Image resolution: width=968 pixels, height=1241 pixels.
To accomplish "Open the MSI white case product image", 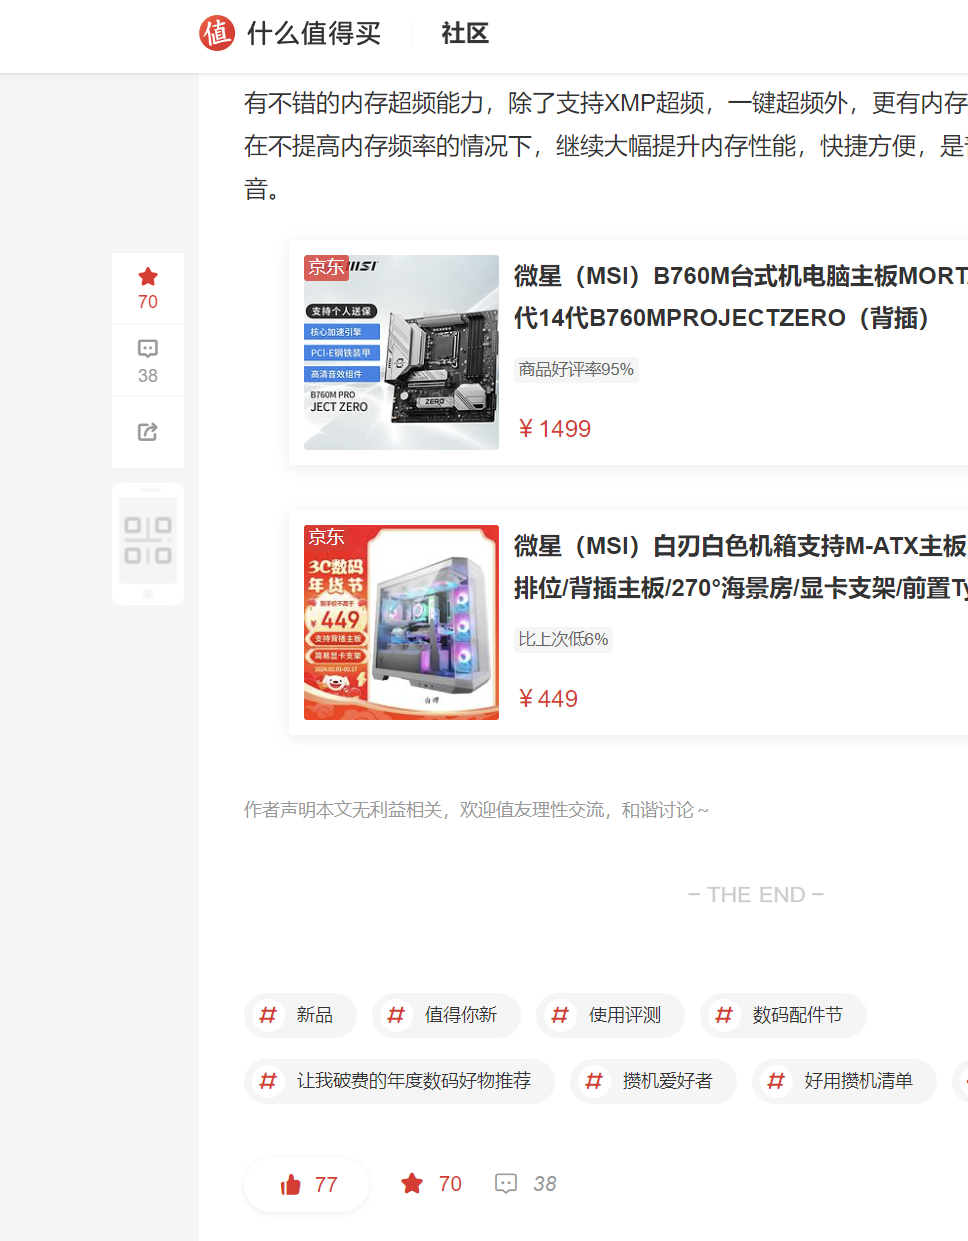I will point(401,622).
